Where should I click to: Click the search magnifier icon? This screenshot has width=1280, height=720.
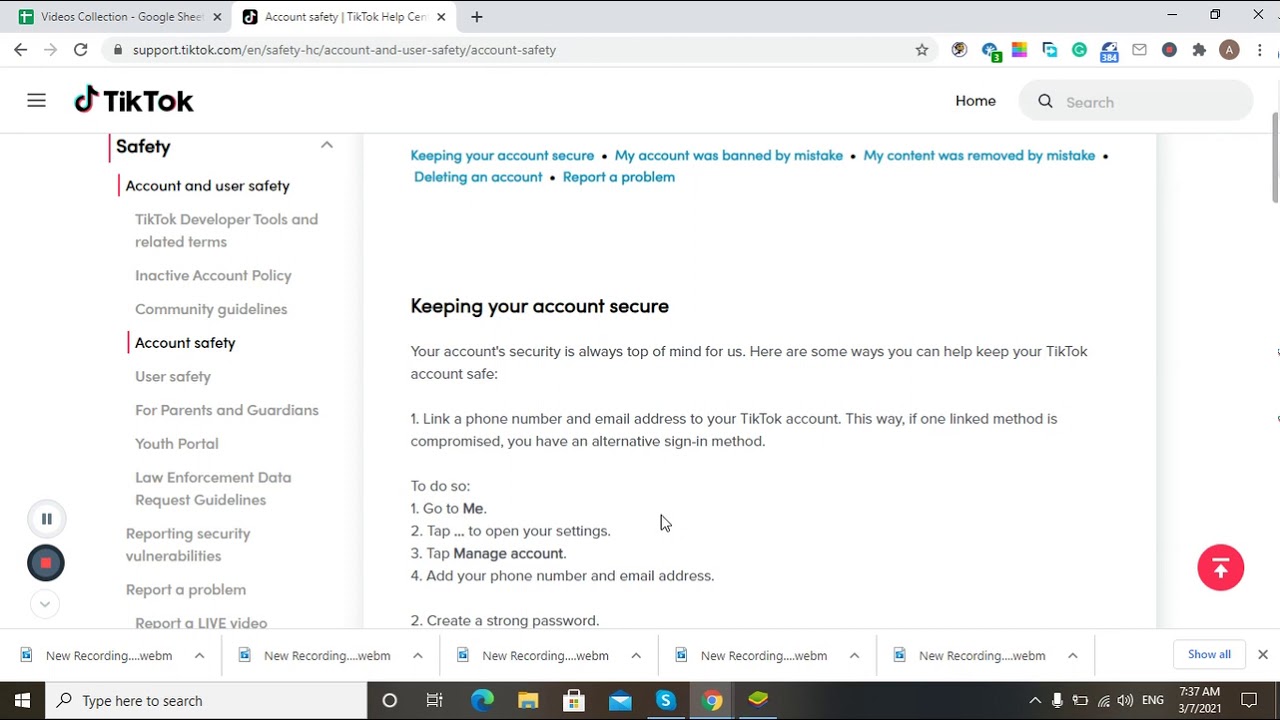pyautogui.click(x=1045, y=101)
